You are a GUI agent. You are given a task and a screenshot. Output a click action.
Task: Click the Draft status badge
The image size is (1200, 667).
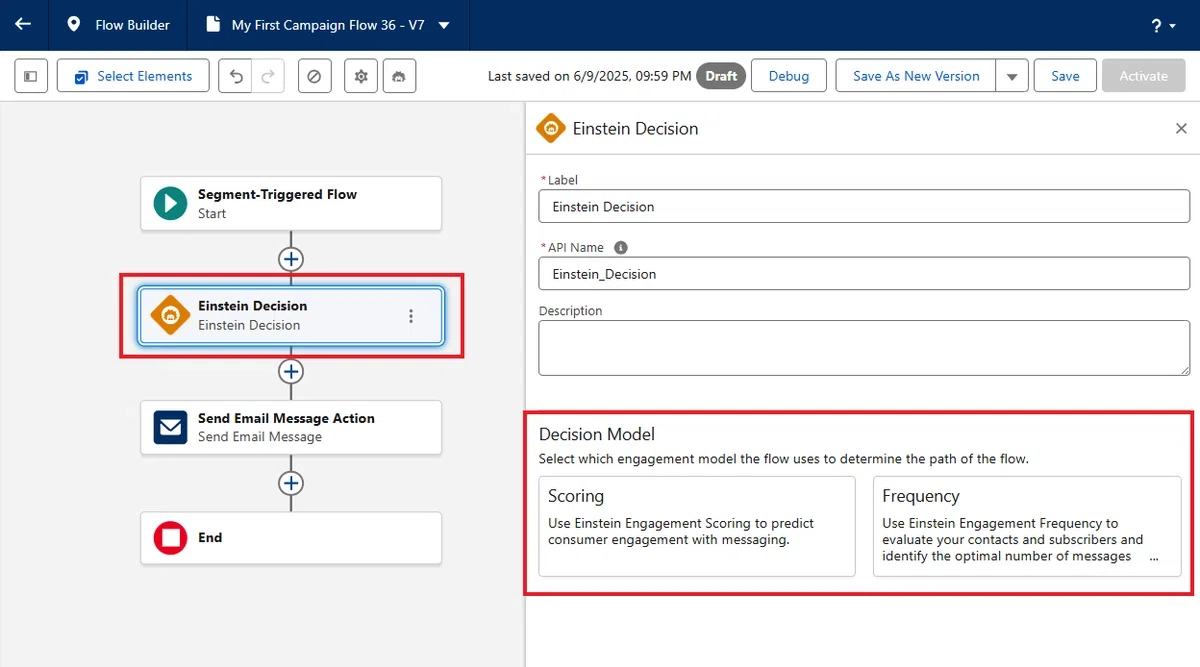[721, 76]
